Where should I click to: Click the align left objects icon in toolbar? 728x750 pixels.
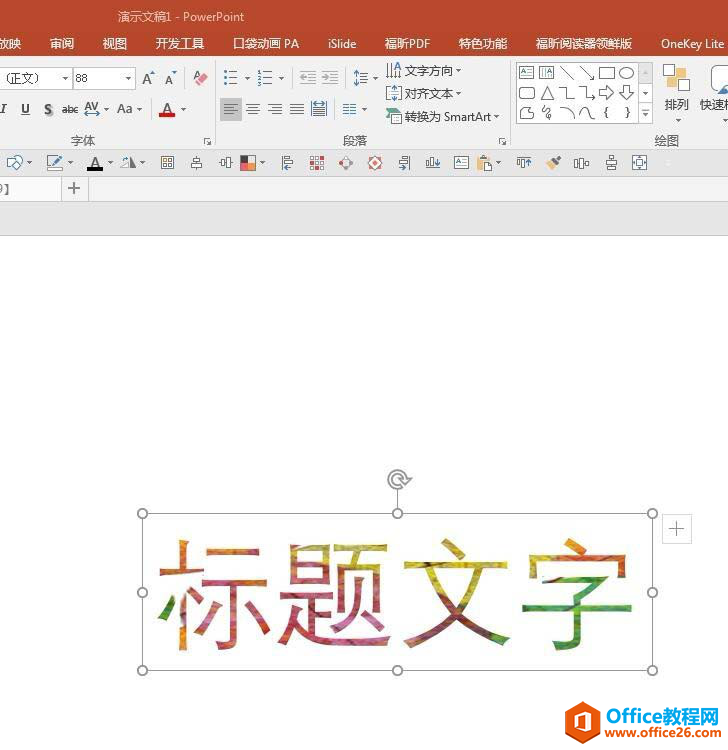pyautogui.click(x=287, y=163)
